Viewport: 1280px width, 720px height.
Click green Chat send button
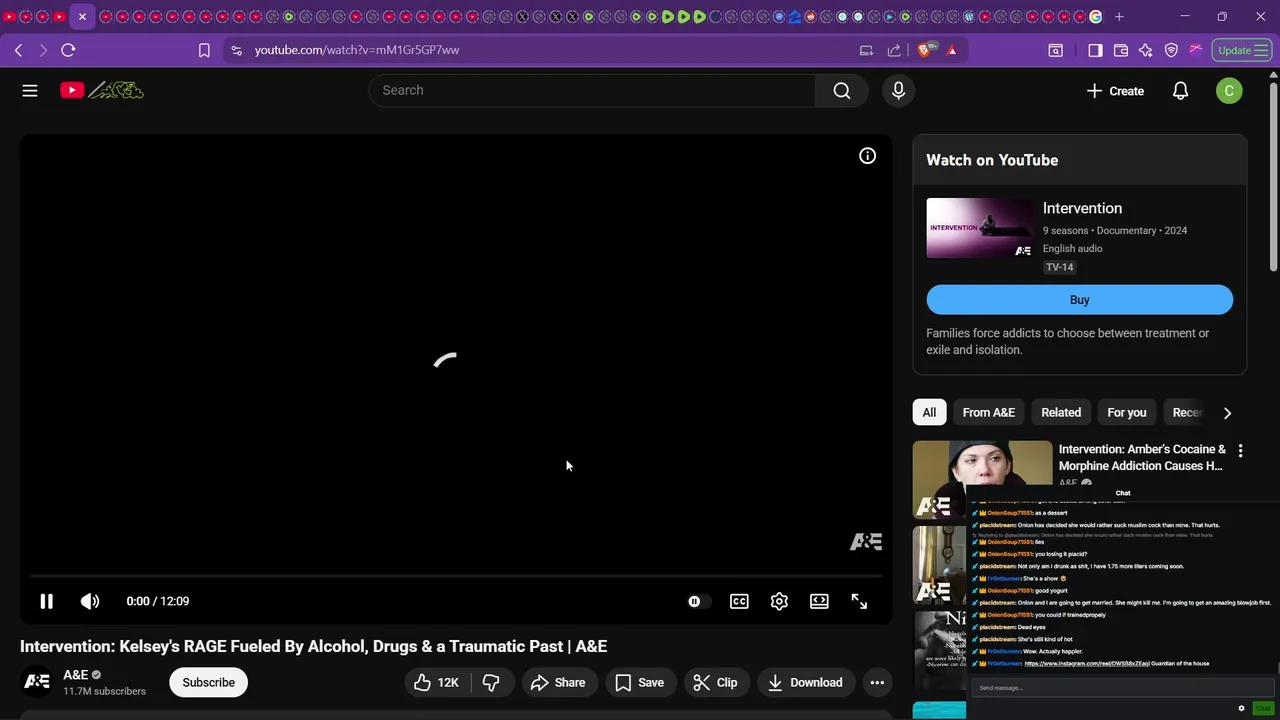pyautogui.click(x=1263, y=708)
